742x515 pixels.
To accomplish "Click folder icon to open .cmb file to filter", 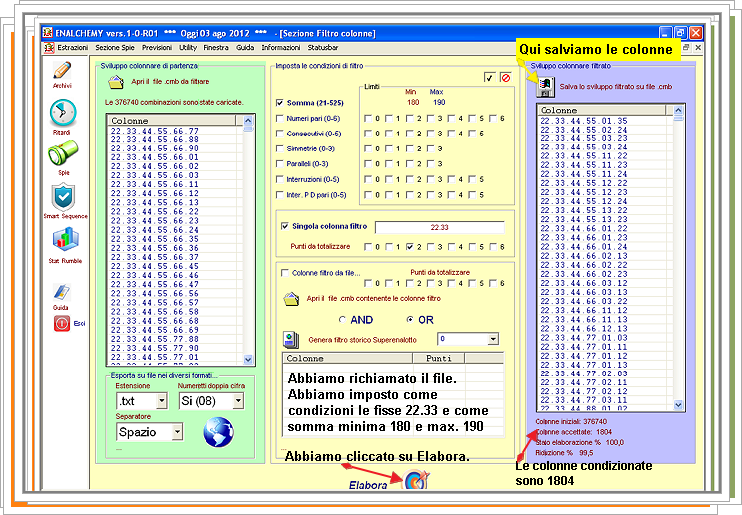I will 116,82.
